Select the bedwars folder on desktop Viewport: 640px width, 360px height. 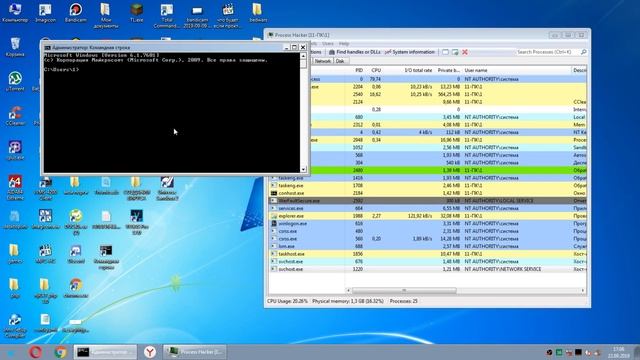(258, 12)
